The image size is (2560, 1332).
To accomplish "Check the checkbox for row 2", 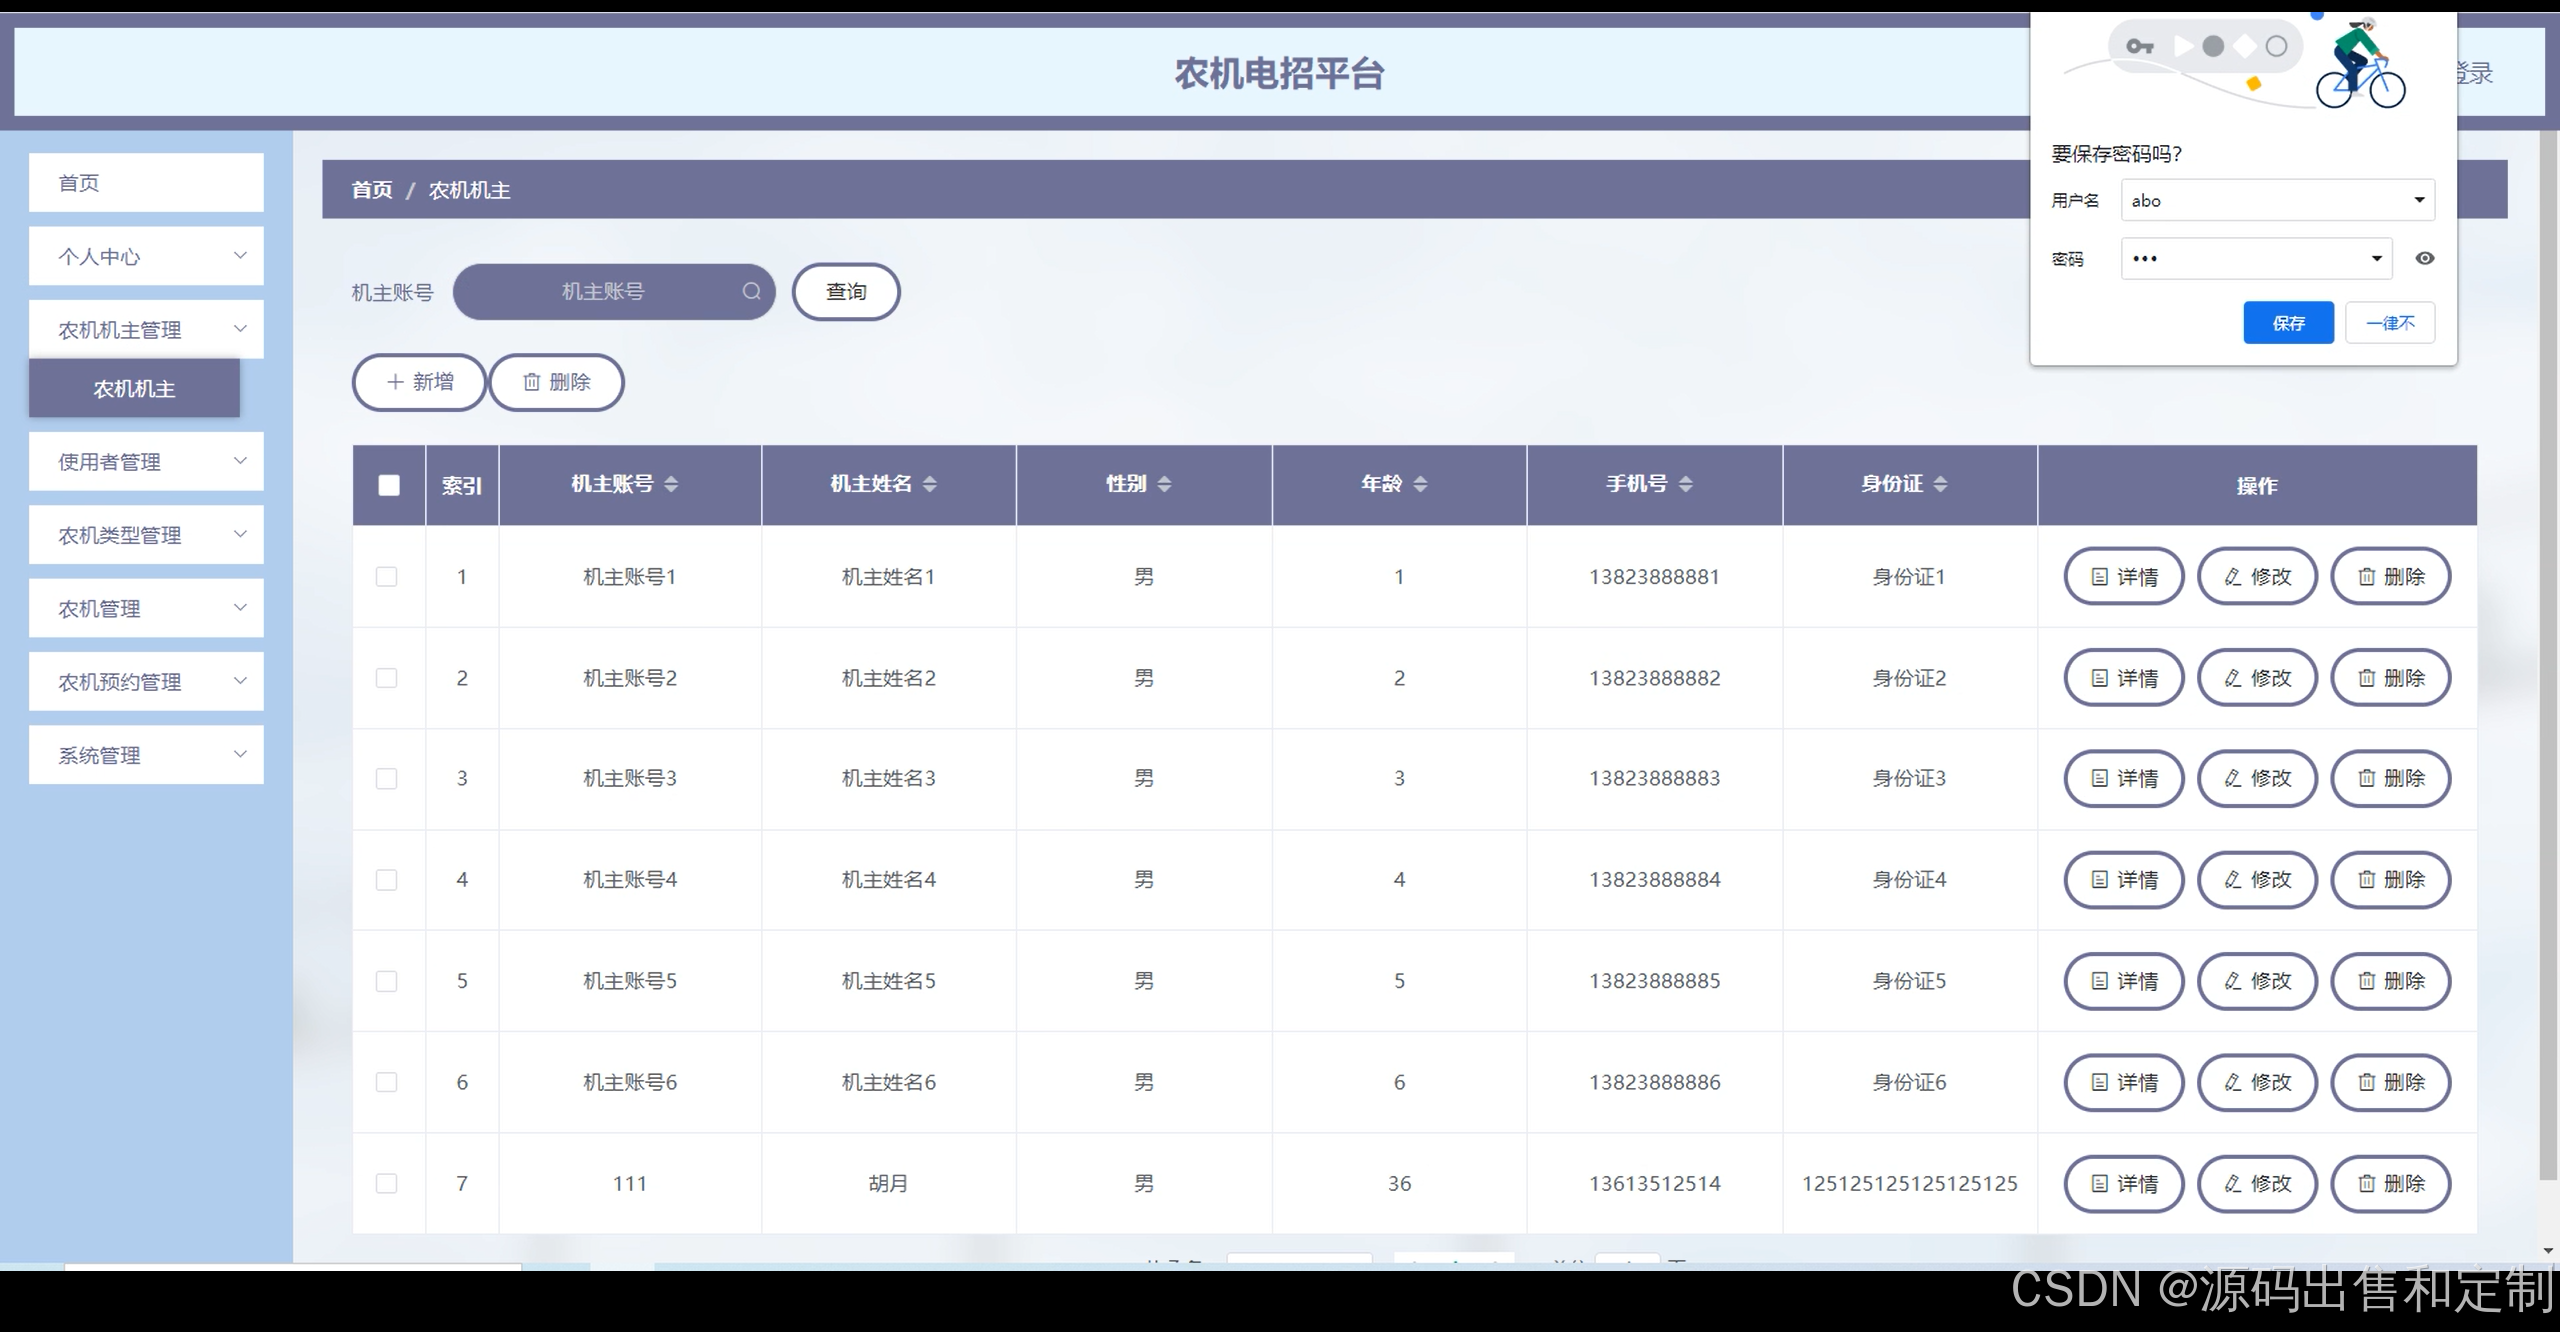I will click(386, 678).
